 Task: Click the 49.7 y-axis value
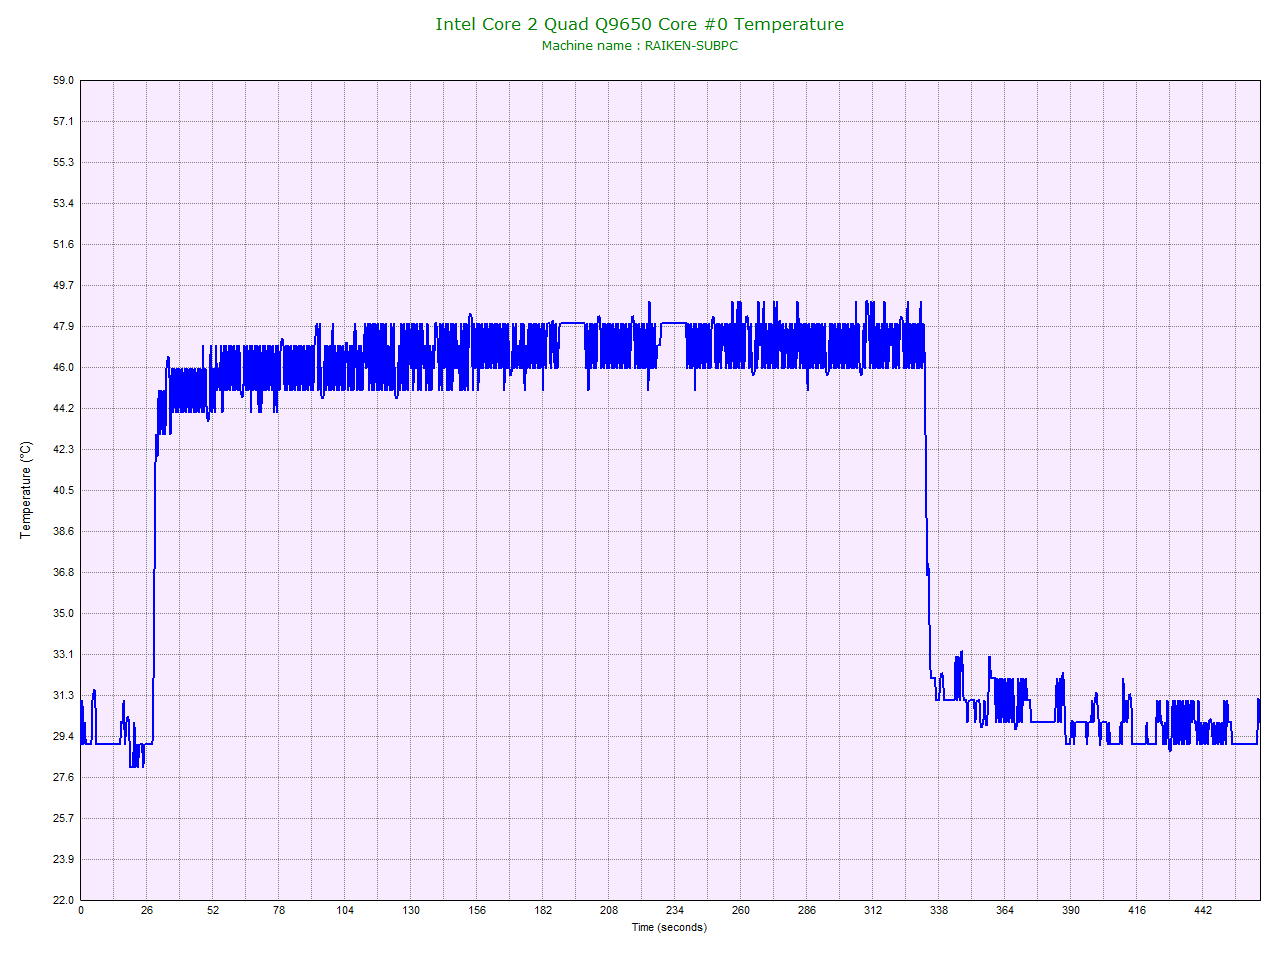[x=63, y=285]
